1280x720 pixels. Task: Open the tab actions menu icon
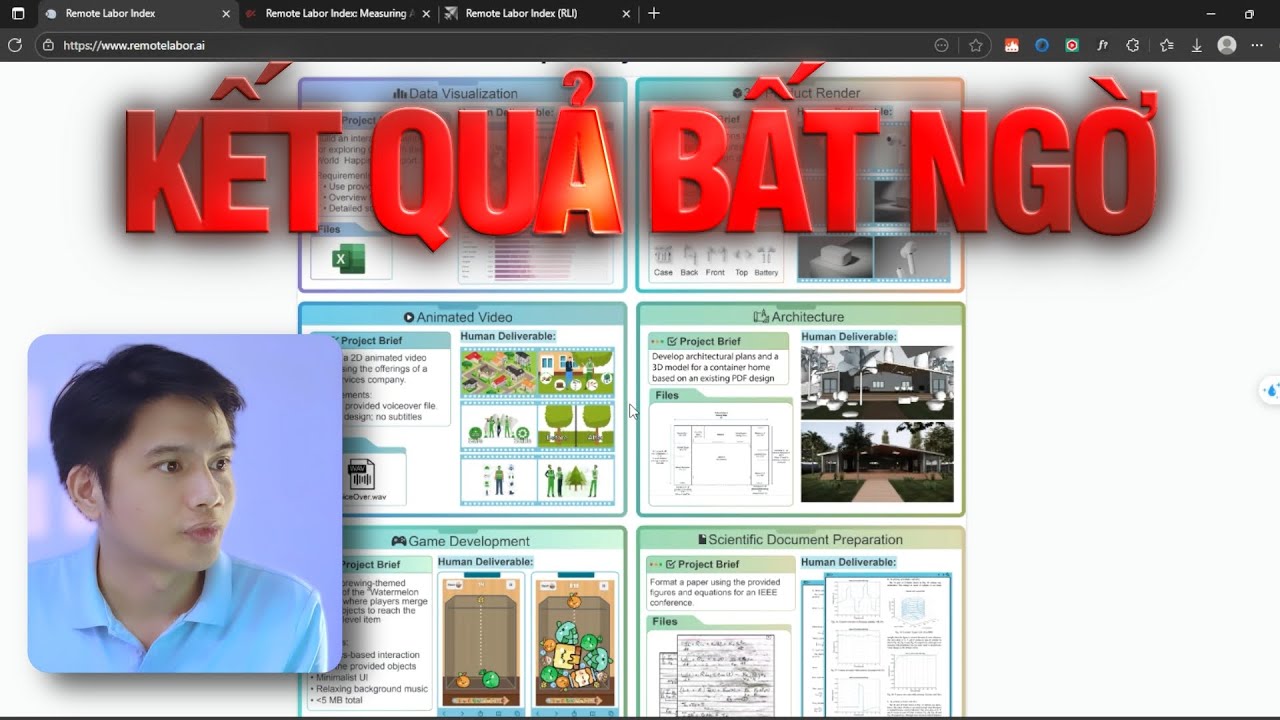18,14
